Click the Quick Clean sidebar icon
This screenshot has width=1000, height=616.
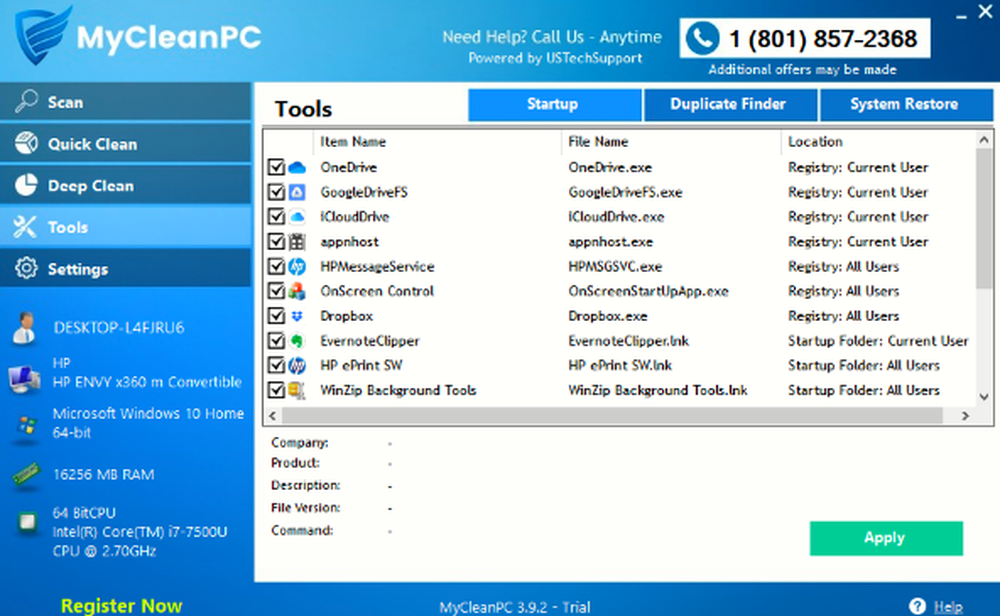click(x=26, y=143)
